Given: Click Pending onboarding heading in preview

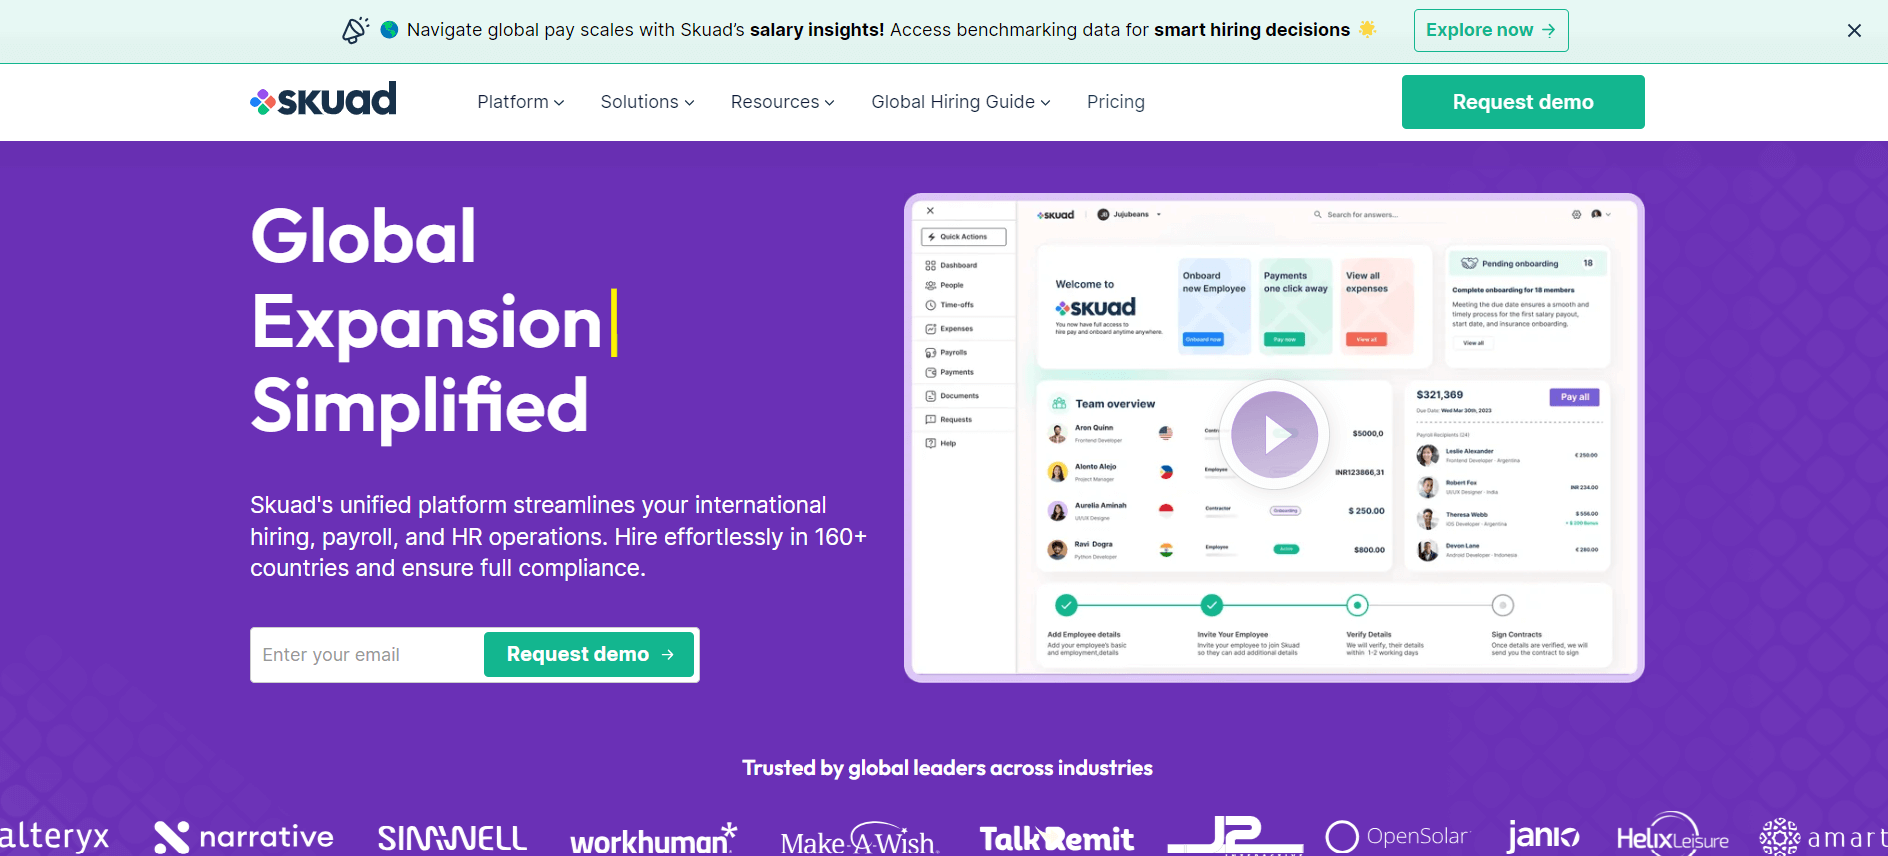Looking at the screenshot, I should 1519,264.
